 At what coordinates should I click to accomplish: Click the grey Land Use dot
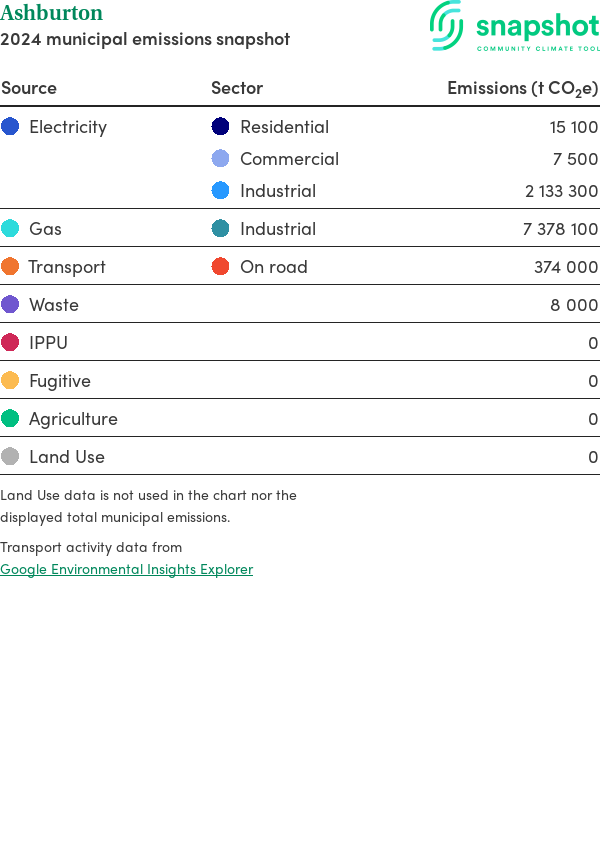tap(10, 456)
